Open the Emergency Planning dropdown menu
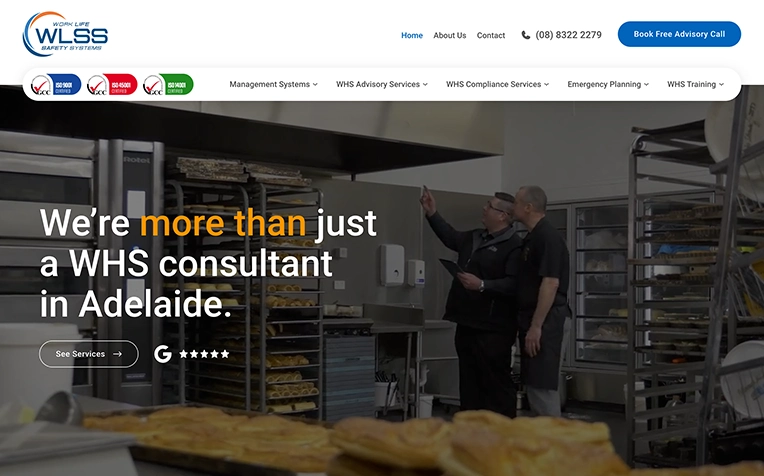The image size is (764, 476). [608, 84]
